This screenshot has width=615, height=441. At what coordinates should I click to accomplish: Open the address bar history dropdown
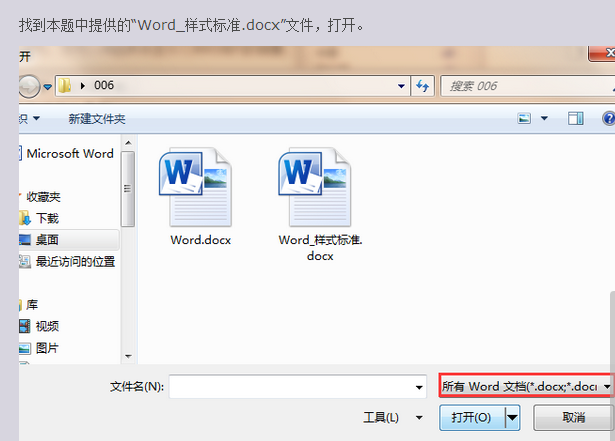[x=401, y=86]
